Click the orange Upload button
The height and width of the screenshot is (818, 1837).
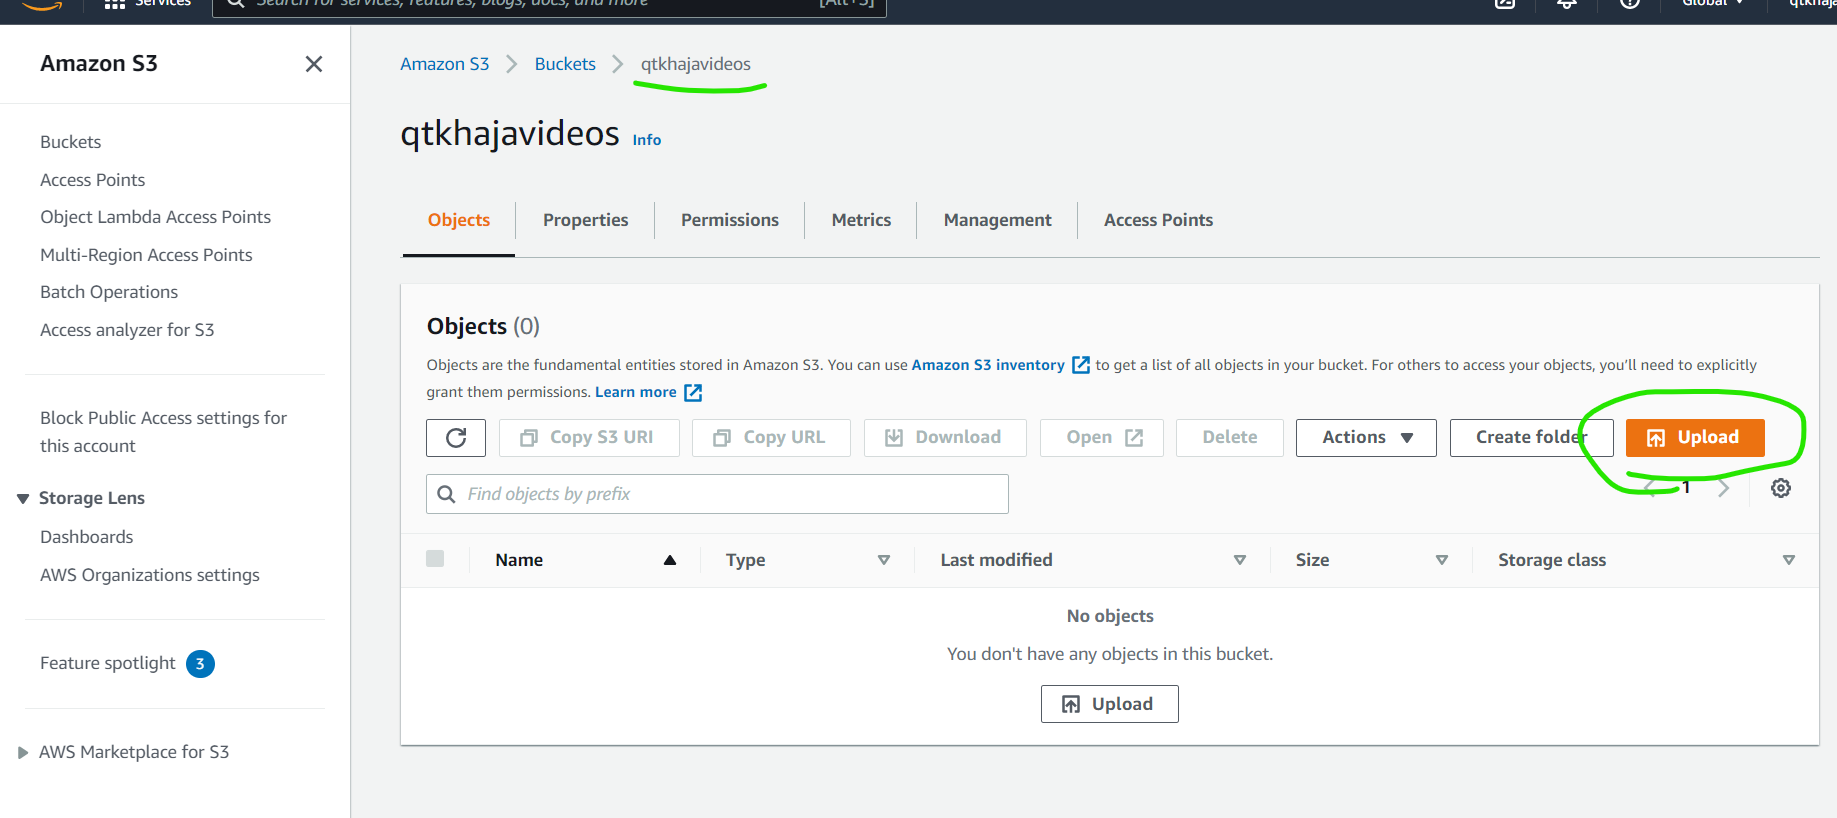[1695, 438]
